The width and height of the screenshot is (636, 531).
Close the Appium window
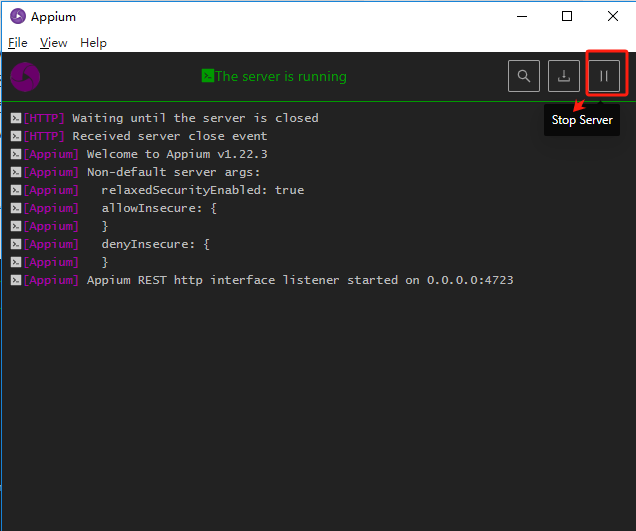point(613,16)
